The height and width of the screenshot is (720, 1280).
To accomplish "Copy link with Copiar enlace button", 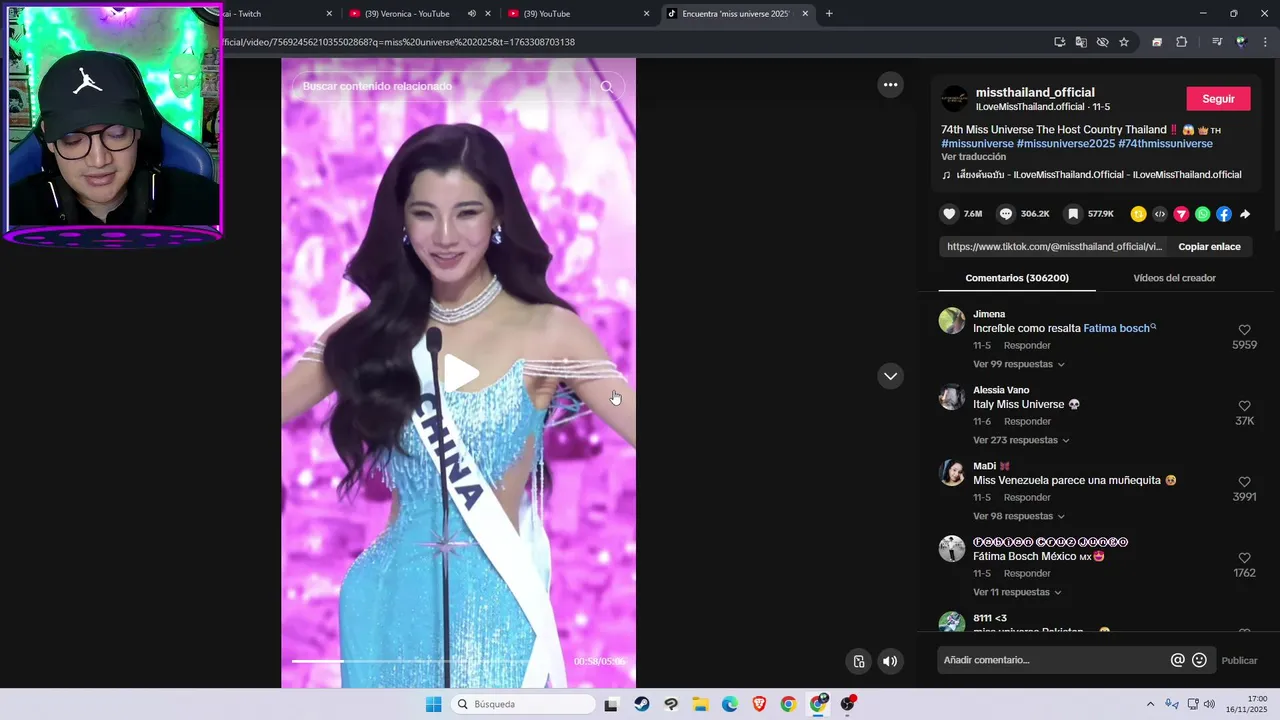I will tap(1209, 247).
